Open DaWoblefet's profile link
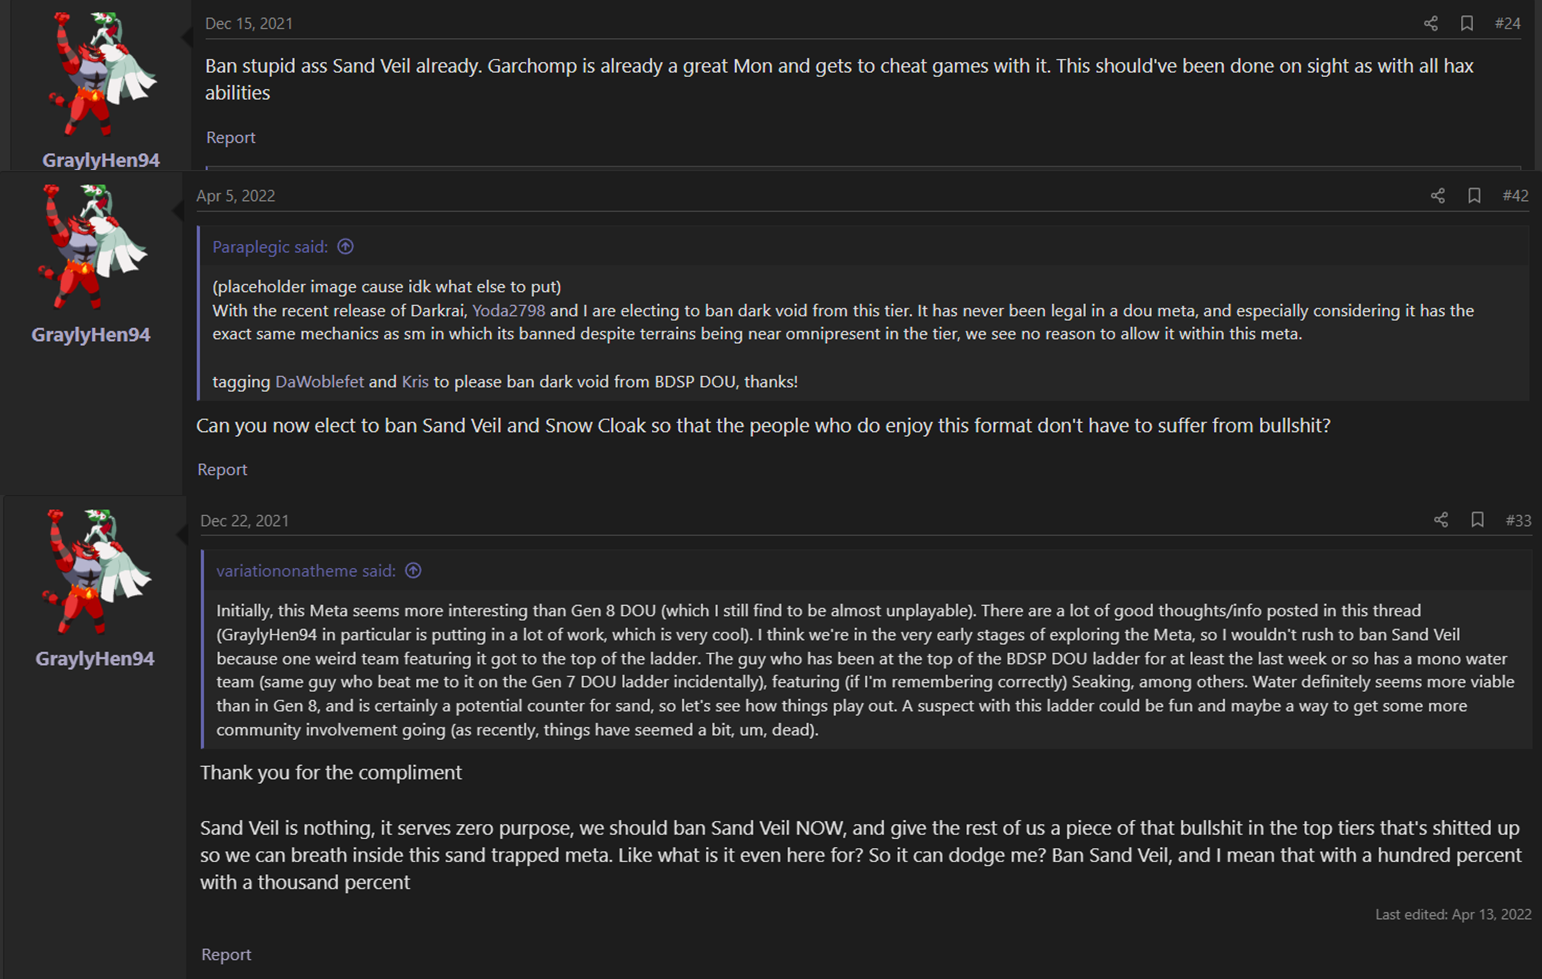Screen dimensions: 1542x979 pos(319,382)
